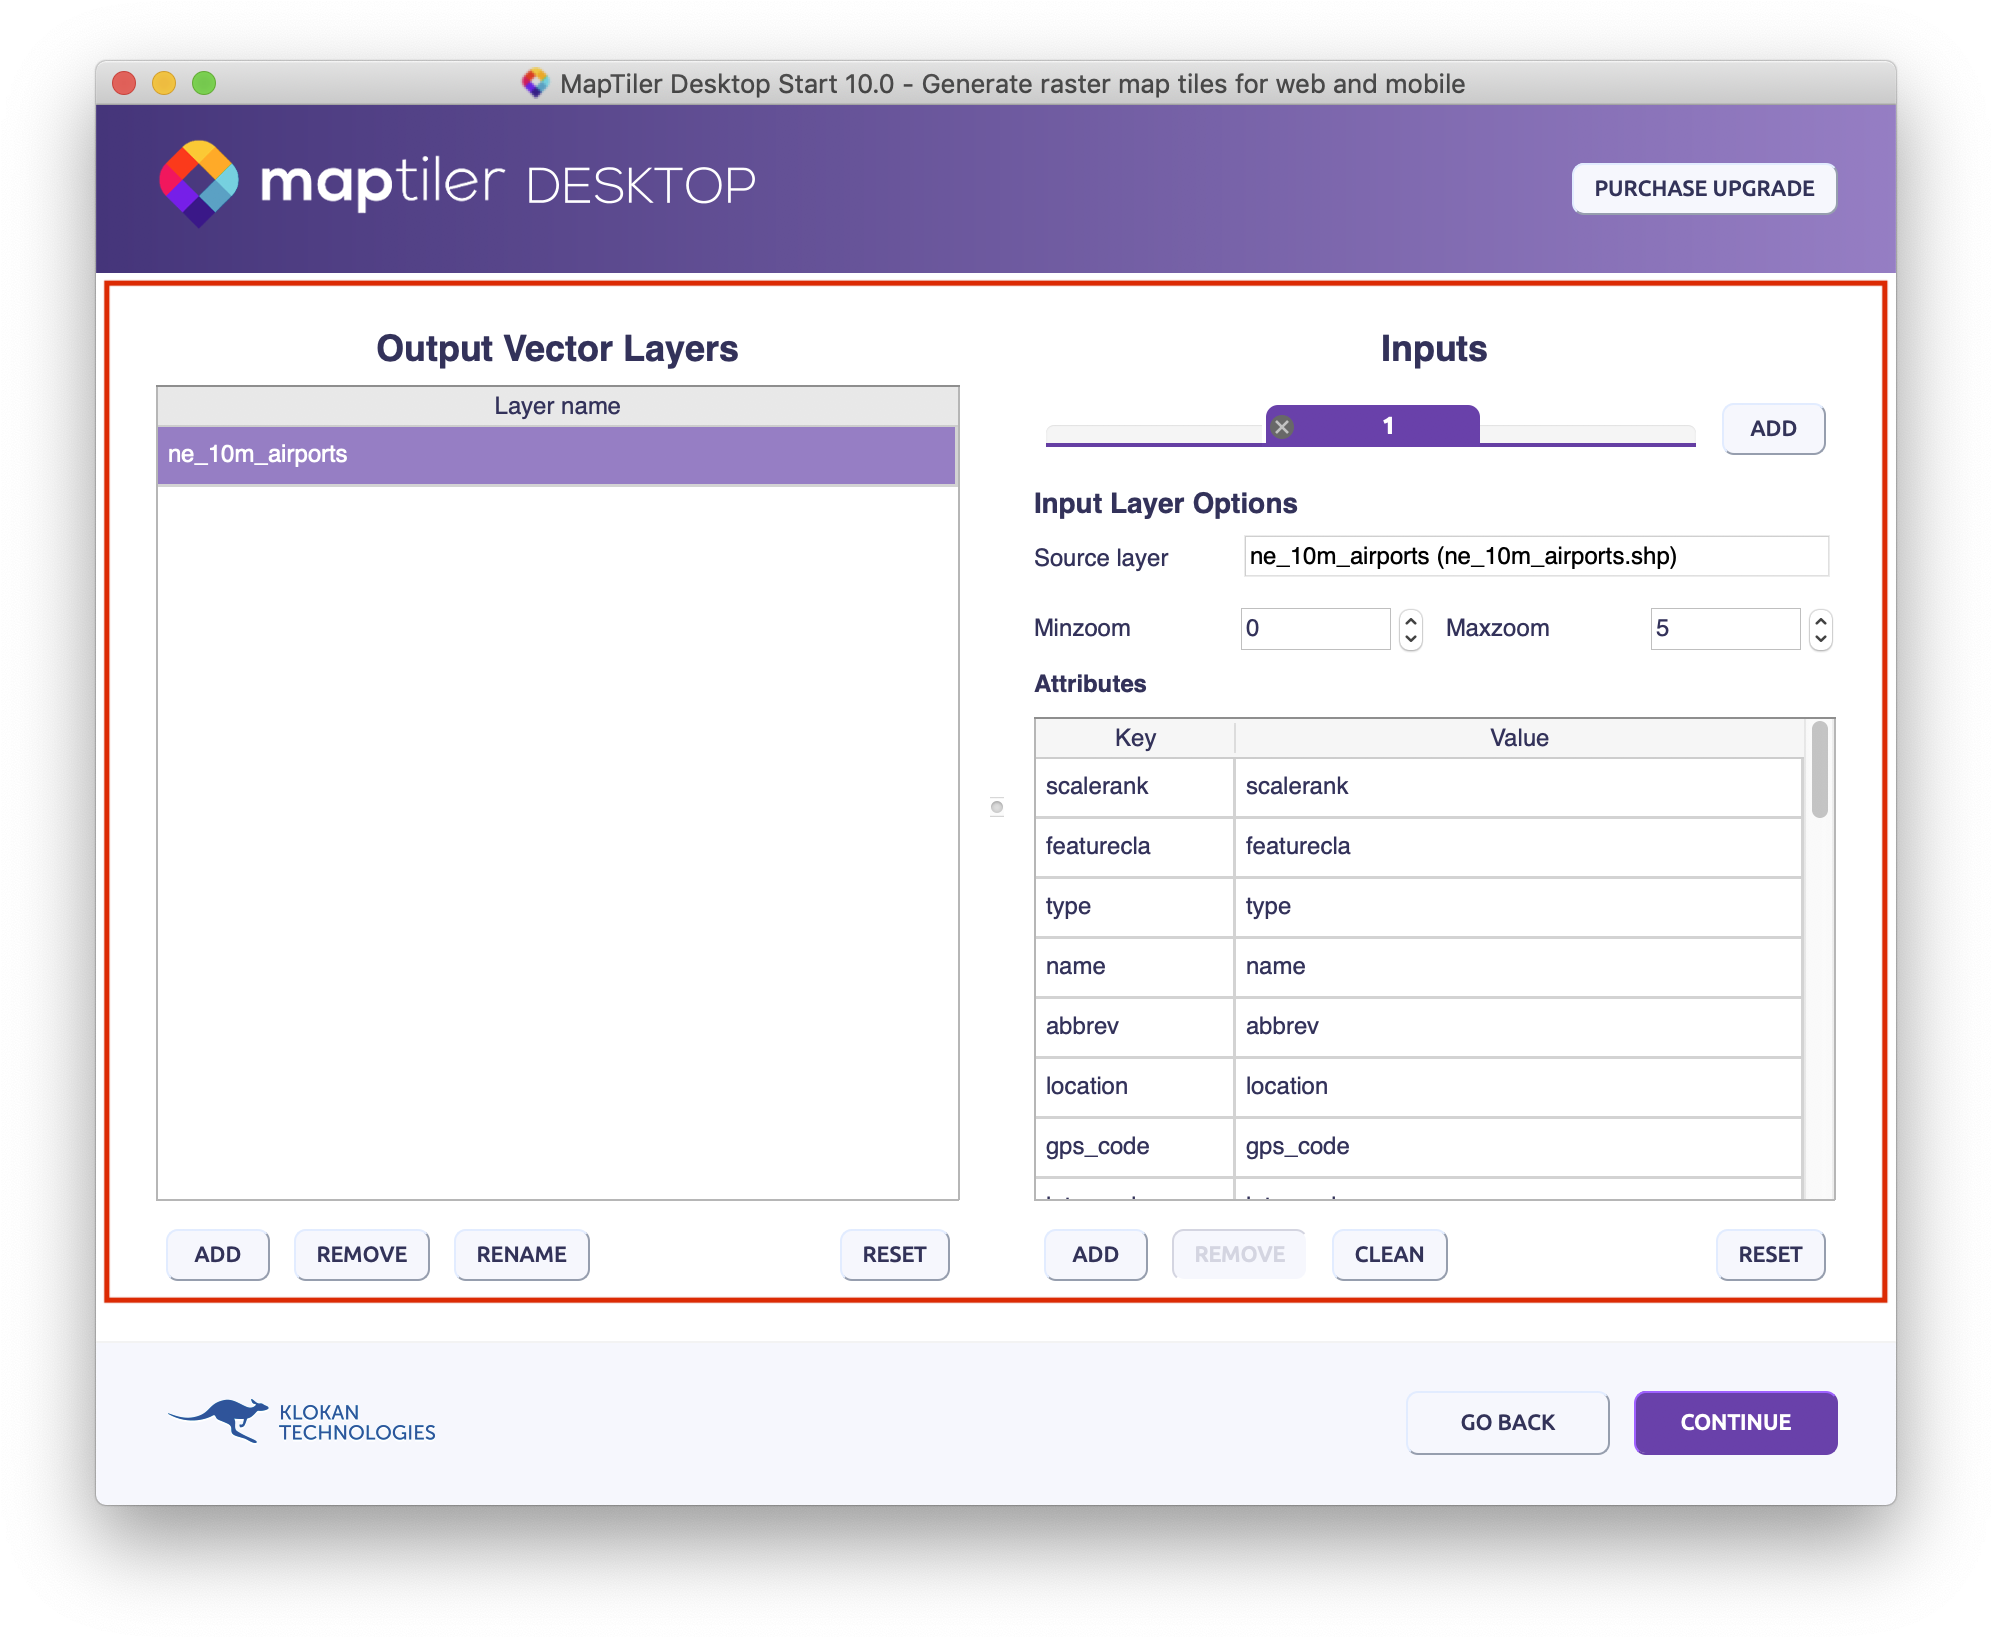Image resolution: width=1991 pixels, height=1637 pixels.
Task: Go back to the previous step
Action: coord(1507,1422)
